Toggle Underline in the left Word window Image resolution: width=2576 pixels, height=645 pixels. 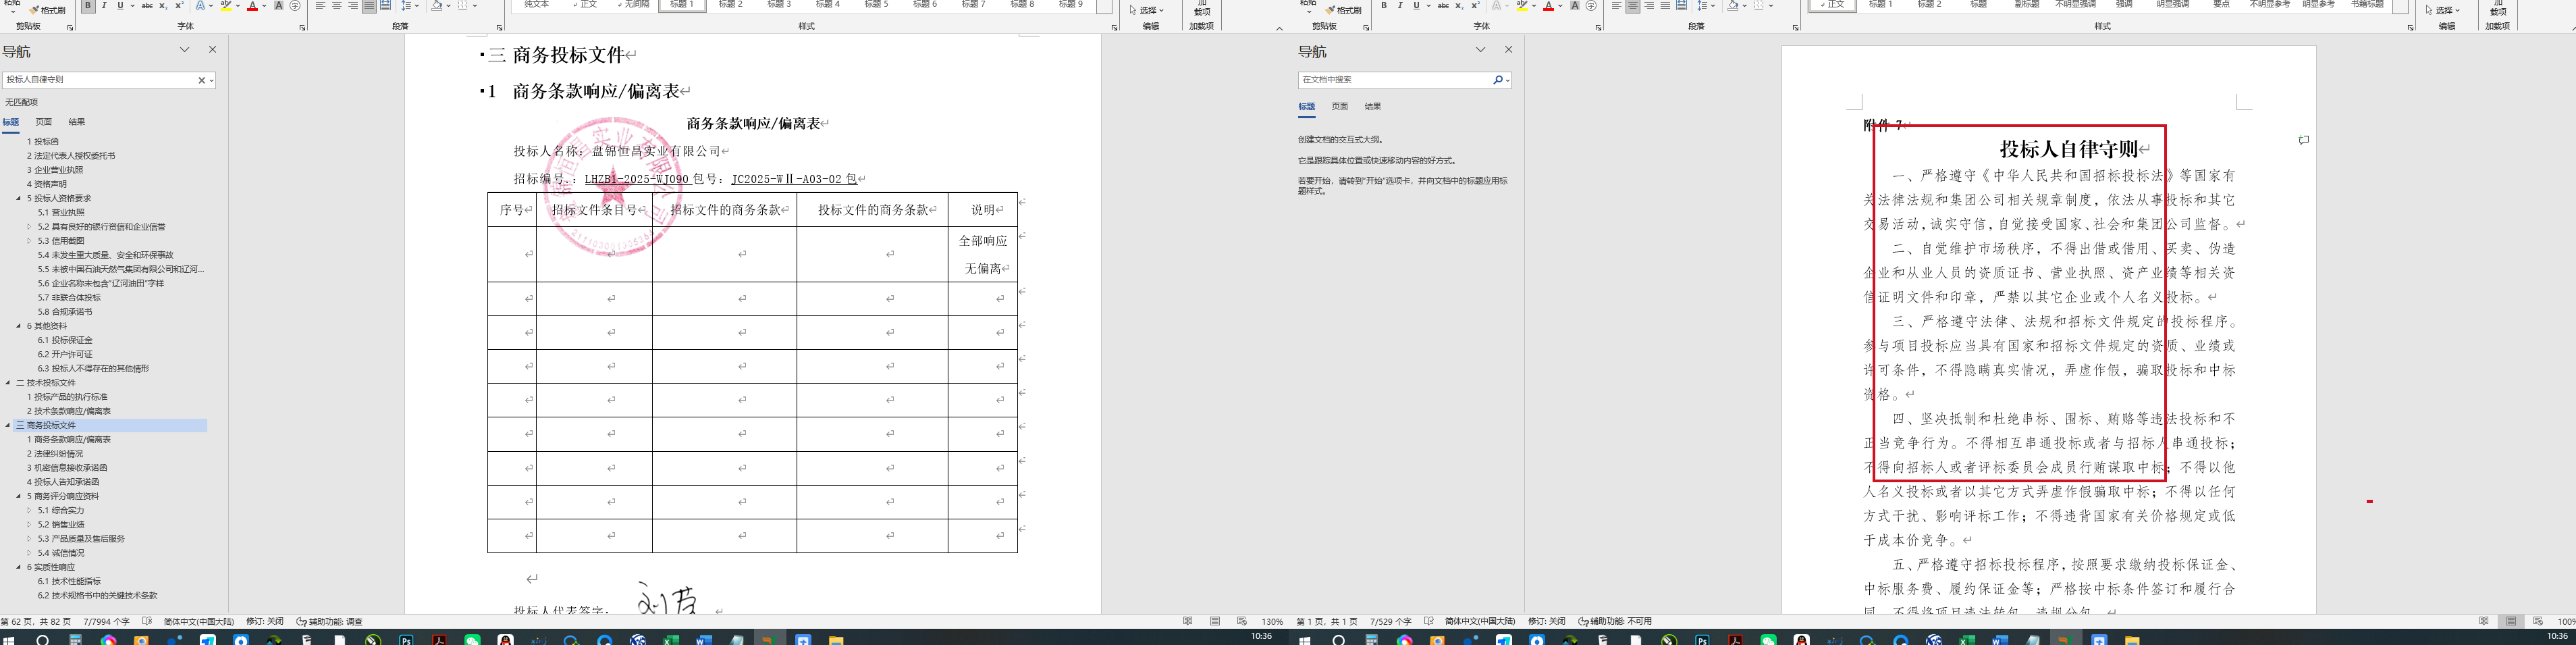[120, 6]
